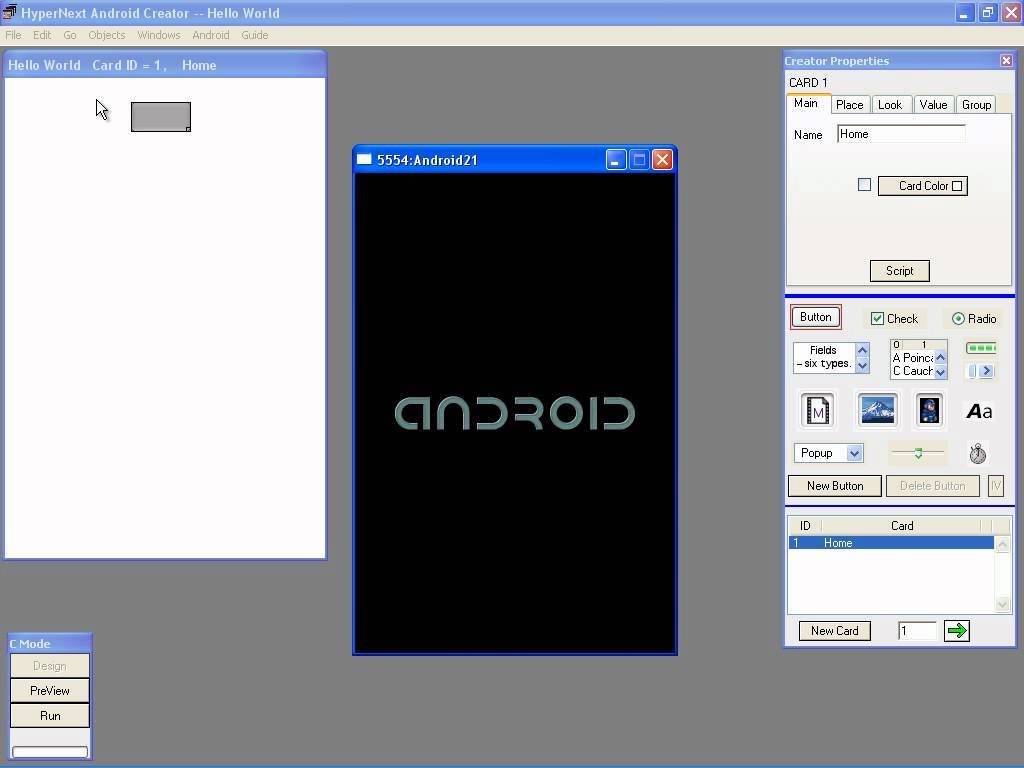Select the Button control type

click(815, 317)
